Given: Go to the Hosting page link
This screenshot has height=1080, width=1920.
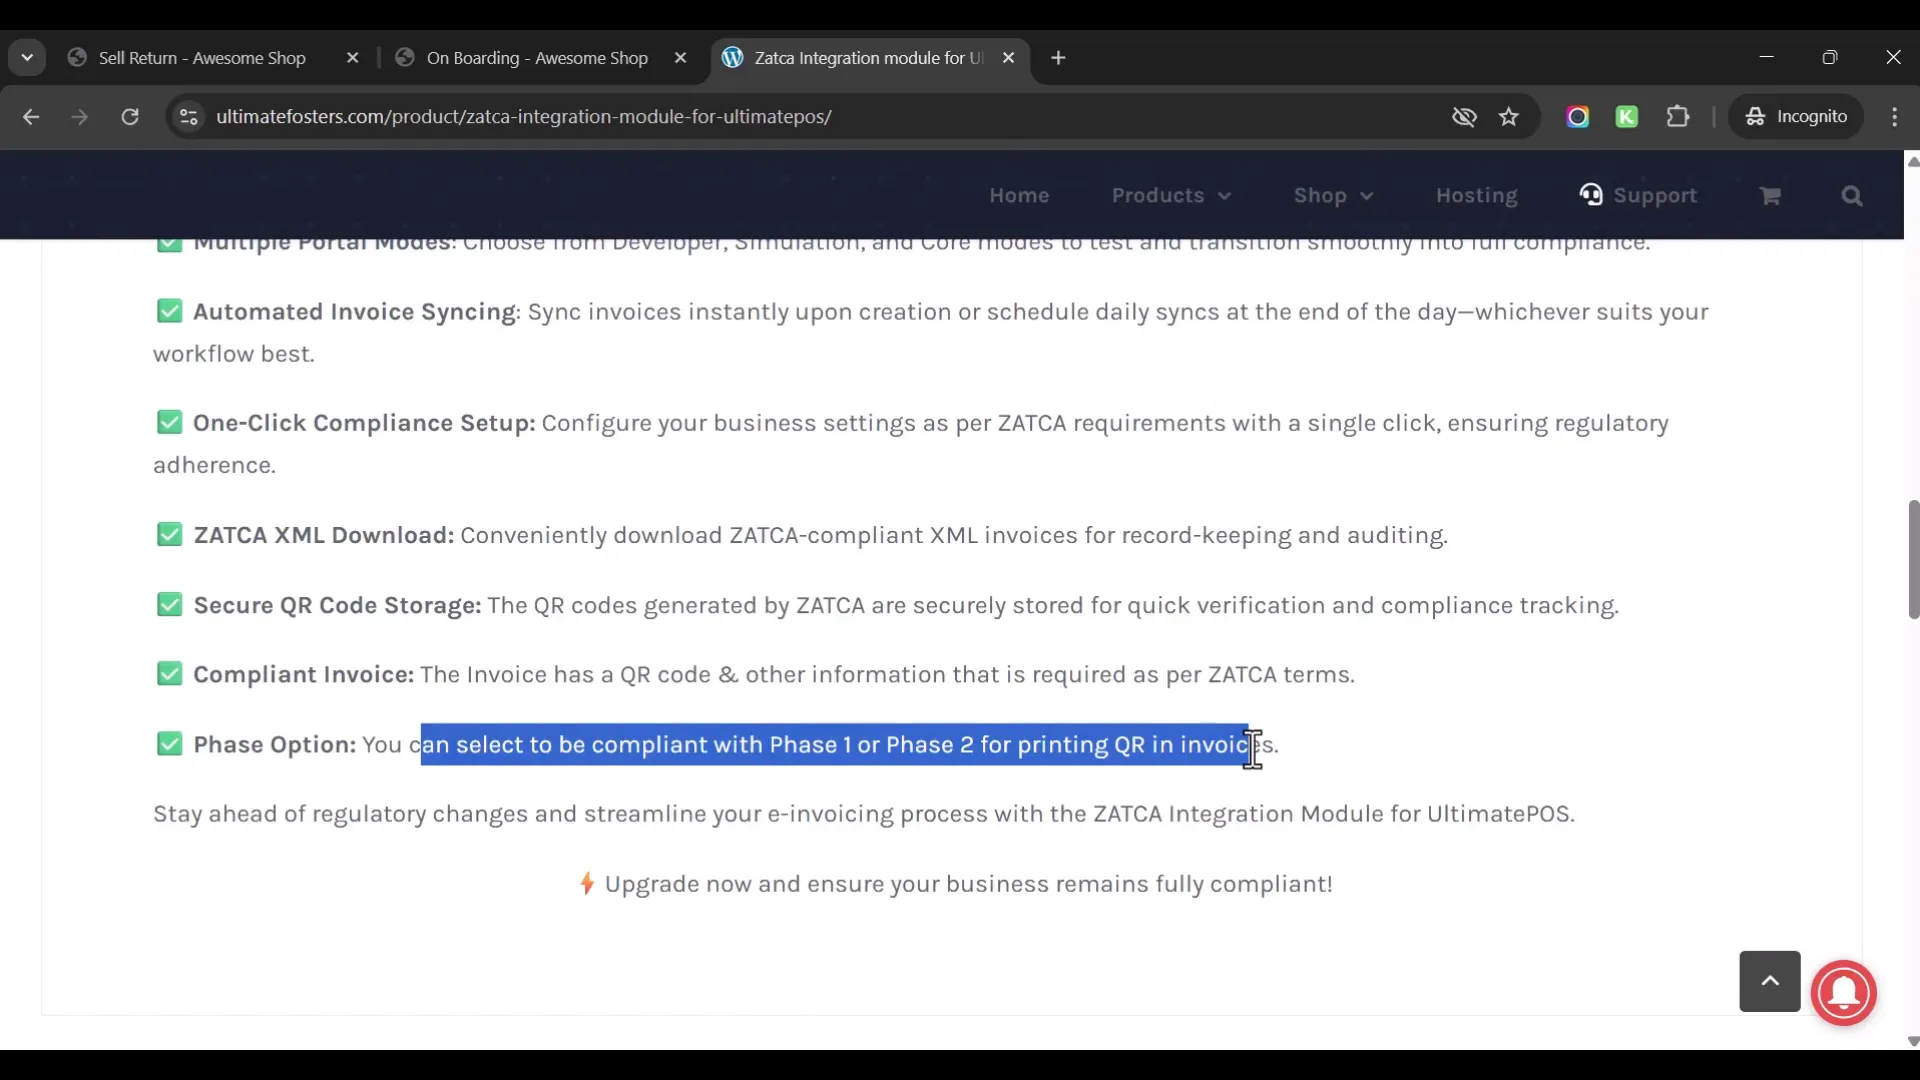Looking at the screenshot, I should [x=1476, y=196].
